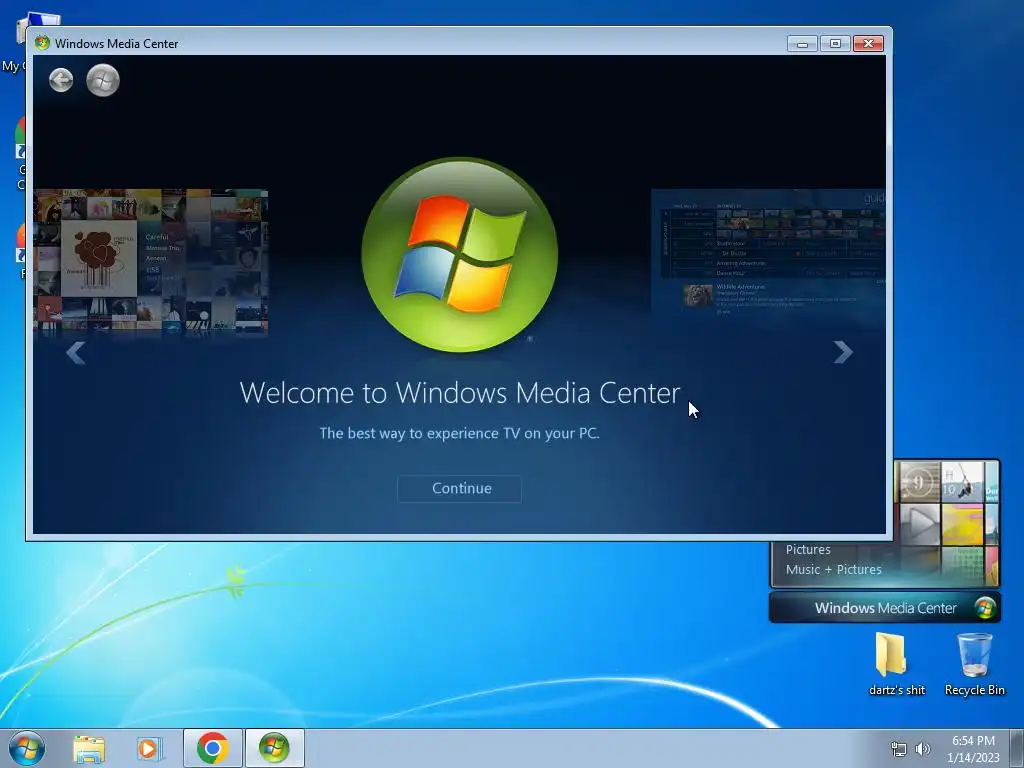Click the TV guide preview thumbnail
This screenshot has width=1024, height=768.
(769, 253)
